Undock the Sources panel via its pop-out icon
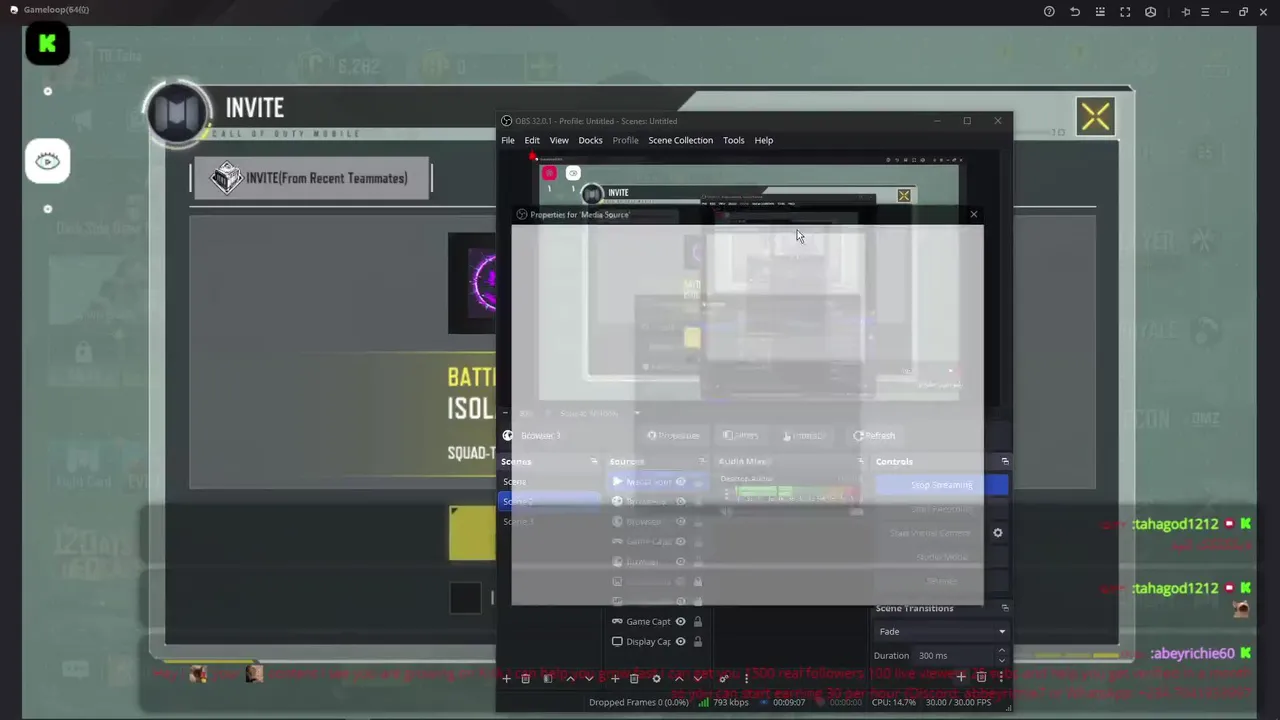This screenshot has height=720, width=1280. 702,461
